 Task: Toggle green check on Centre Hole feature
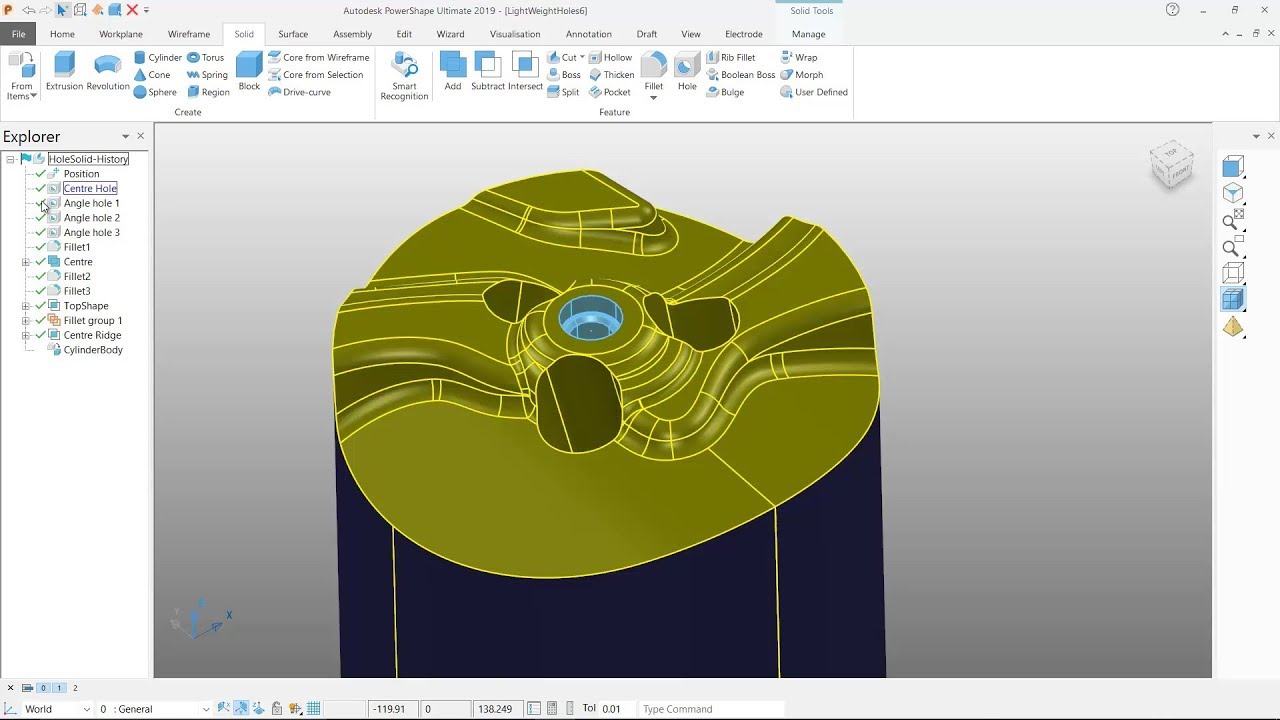(41, 188)
